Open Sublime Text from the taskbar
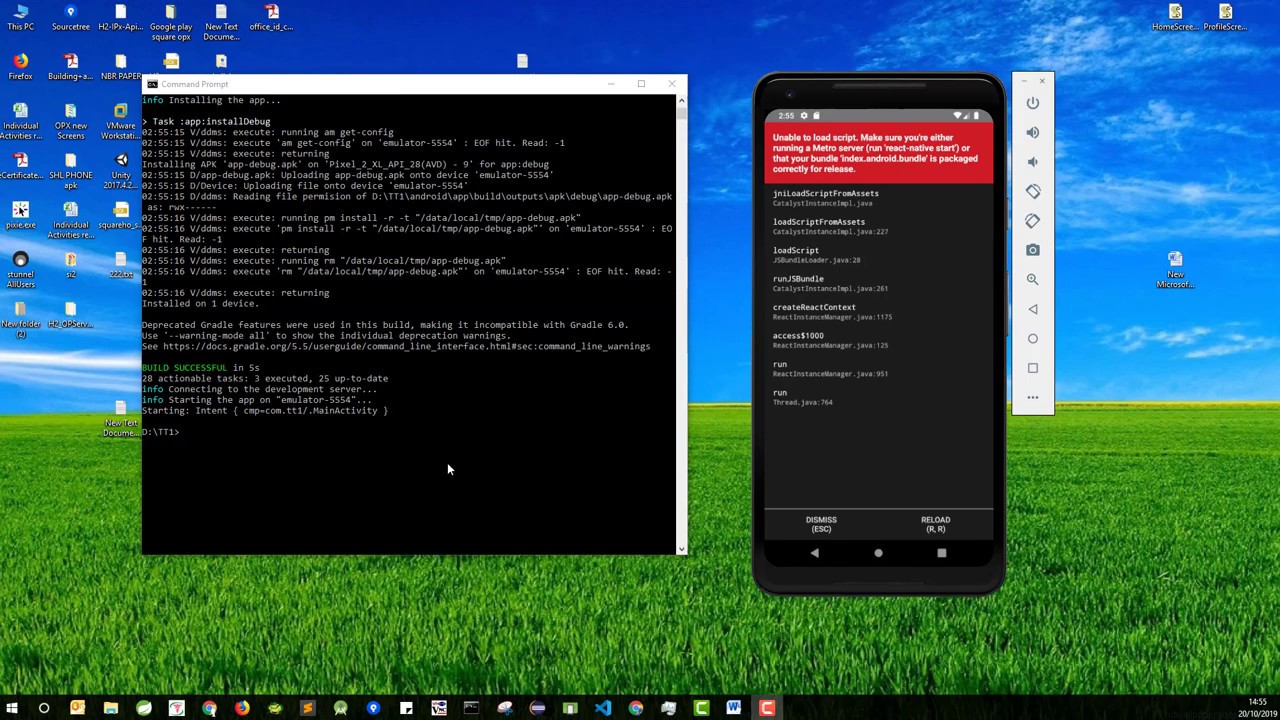1280x720 pixels. coord(307,709)
